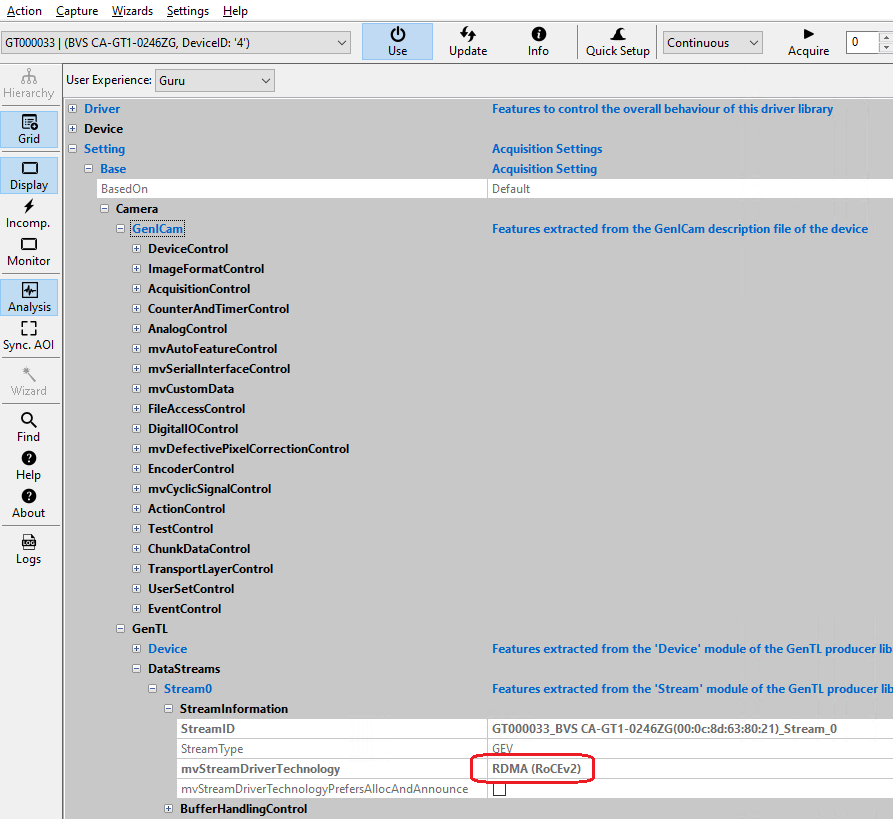
Task: Open the Find search tool
Action: click(x=29, y=427)
